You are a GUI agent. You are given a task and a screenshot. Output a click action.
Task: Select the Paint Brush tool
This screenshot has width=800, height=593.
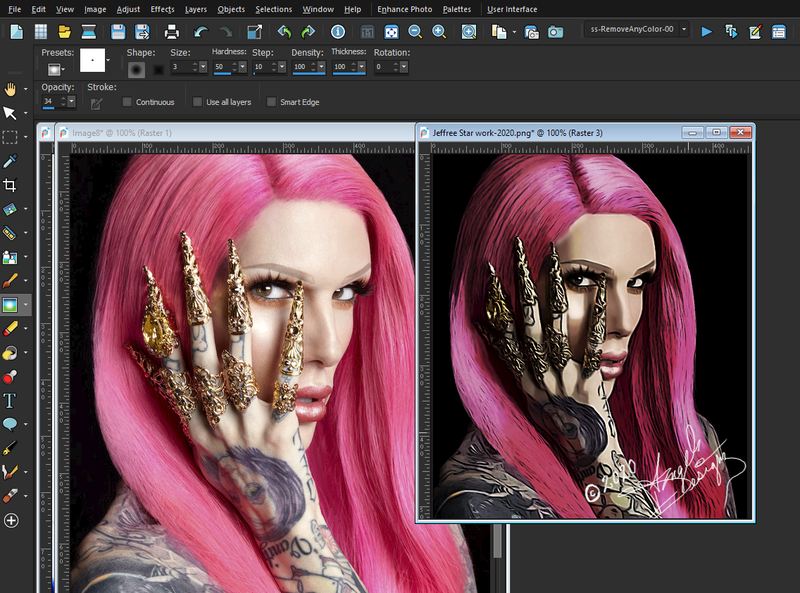click(11, 281)
